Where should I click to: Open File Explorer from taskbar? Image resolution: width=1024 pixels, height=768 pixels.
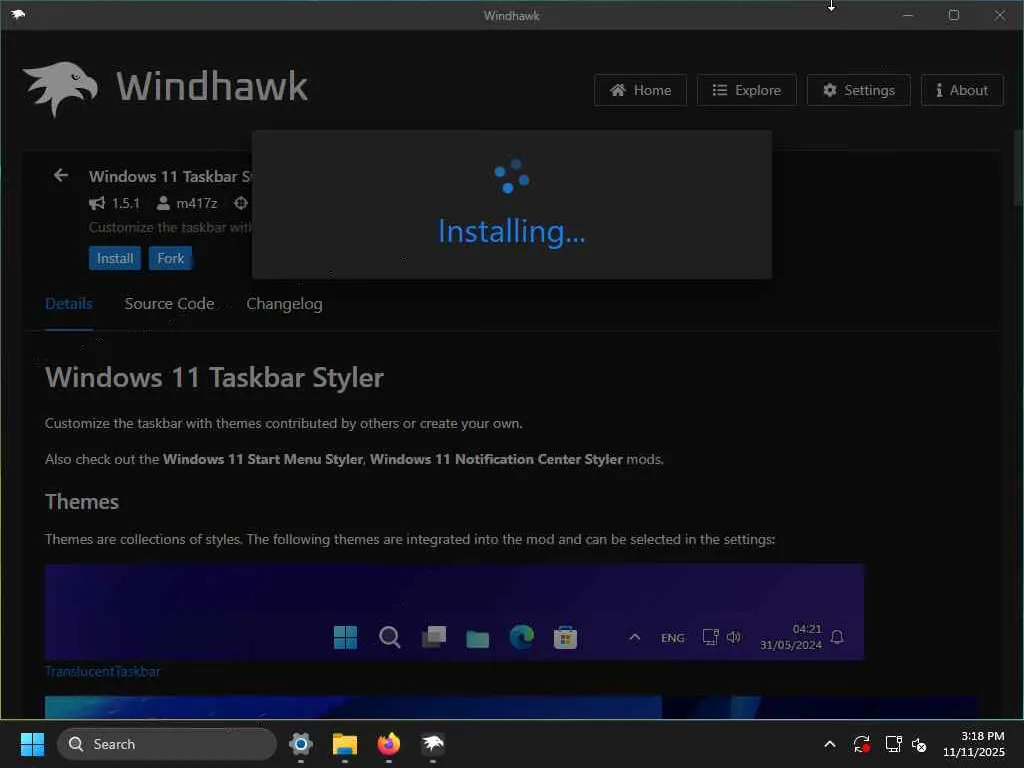coord(345,744)
